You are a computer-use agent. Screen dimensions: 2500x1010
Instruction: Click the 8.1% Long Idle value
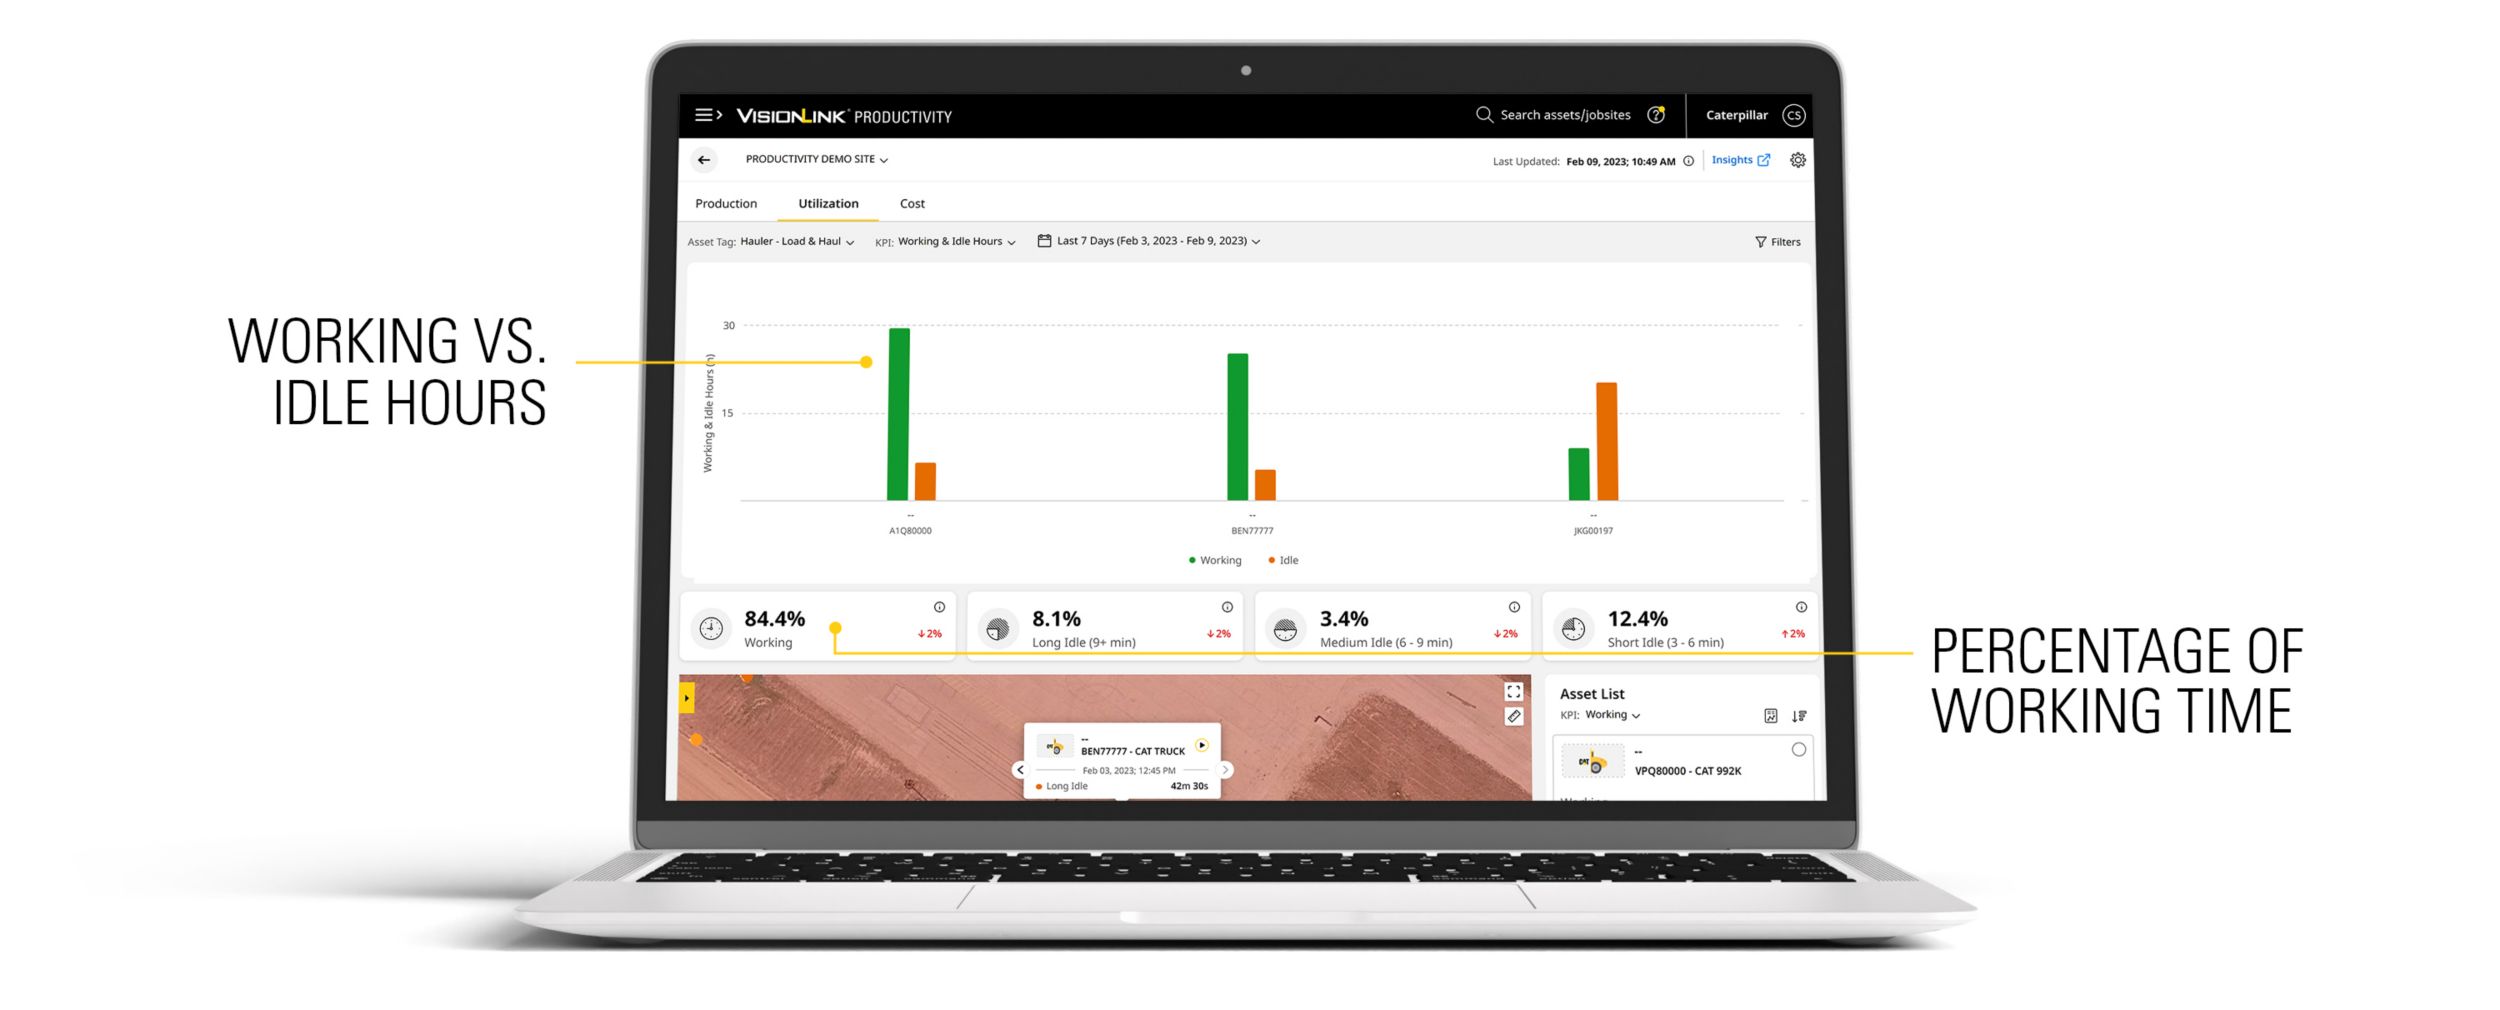pyautogui.click(x=1056, y=619)
